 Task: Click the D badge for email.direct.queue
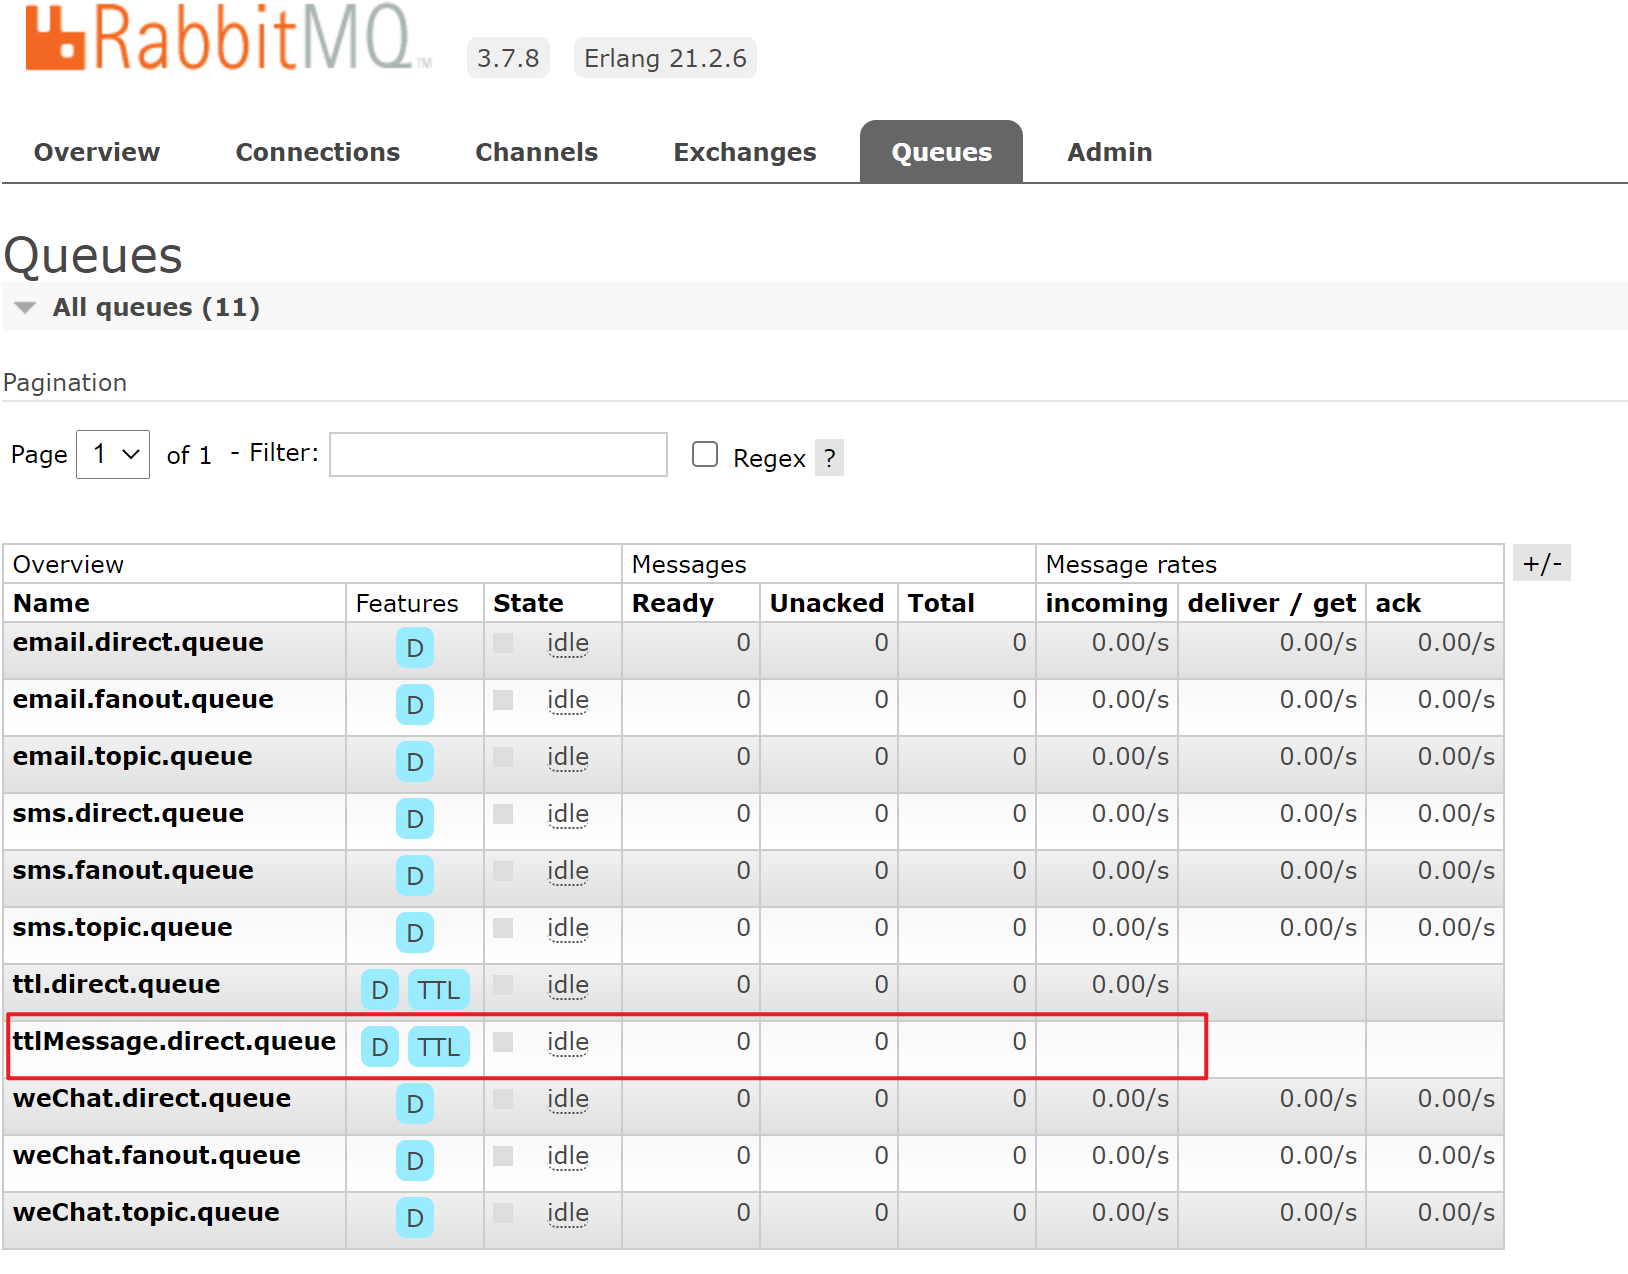click(x=414, y=648)
